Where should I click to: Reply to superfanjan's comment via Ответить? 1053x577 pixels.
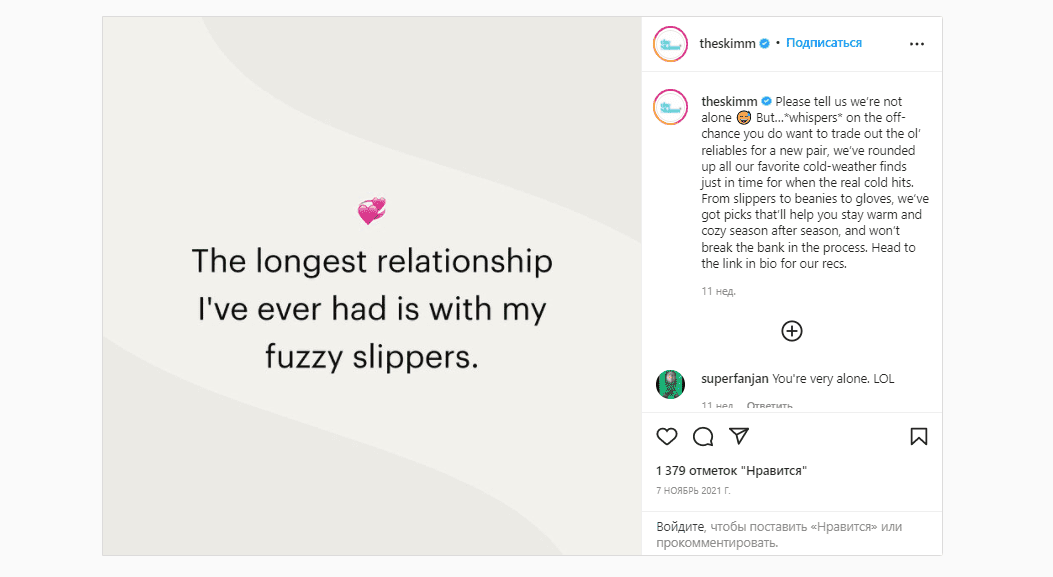pos(770,406)
